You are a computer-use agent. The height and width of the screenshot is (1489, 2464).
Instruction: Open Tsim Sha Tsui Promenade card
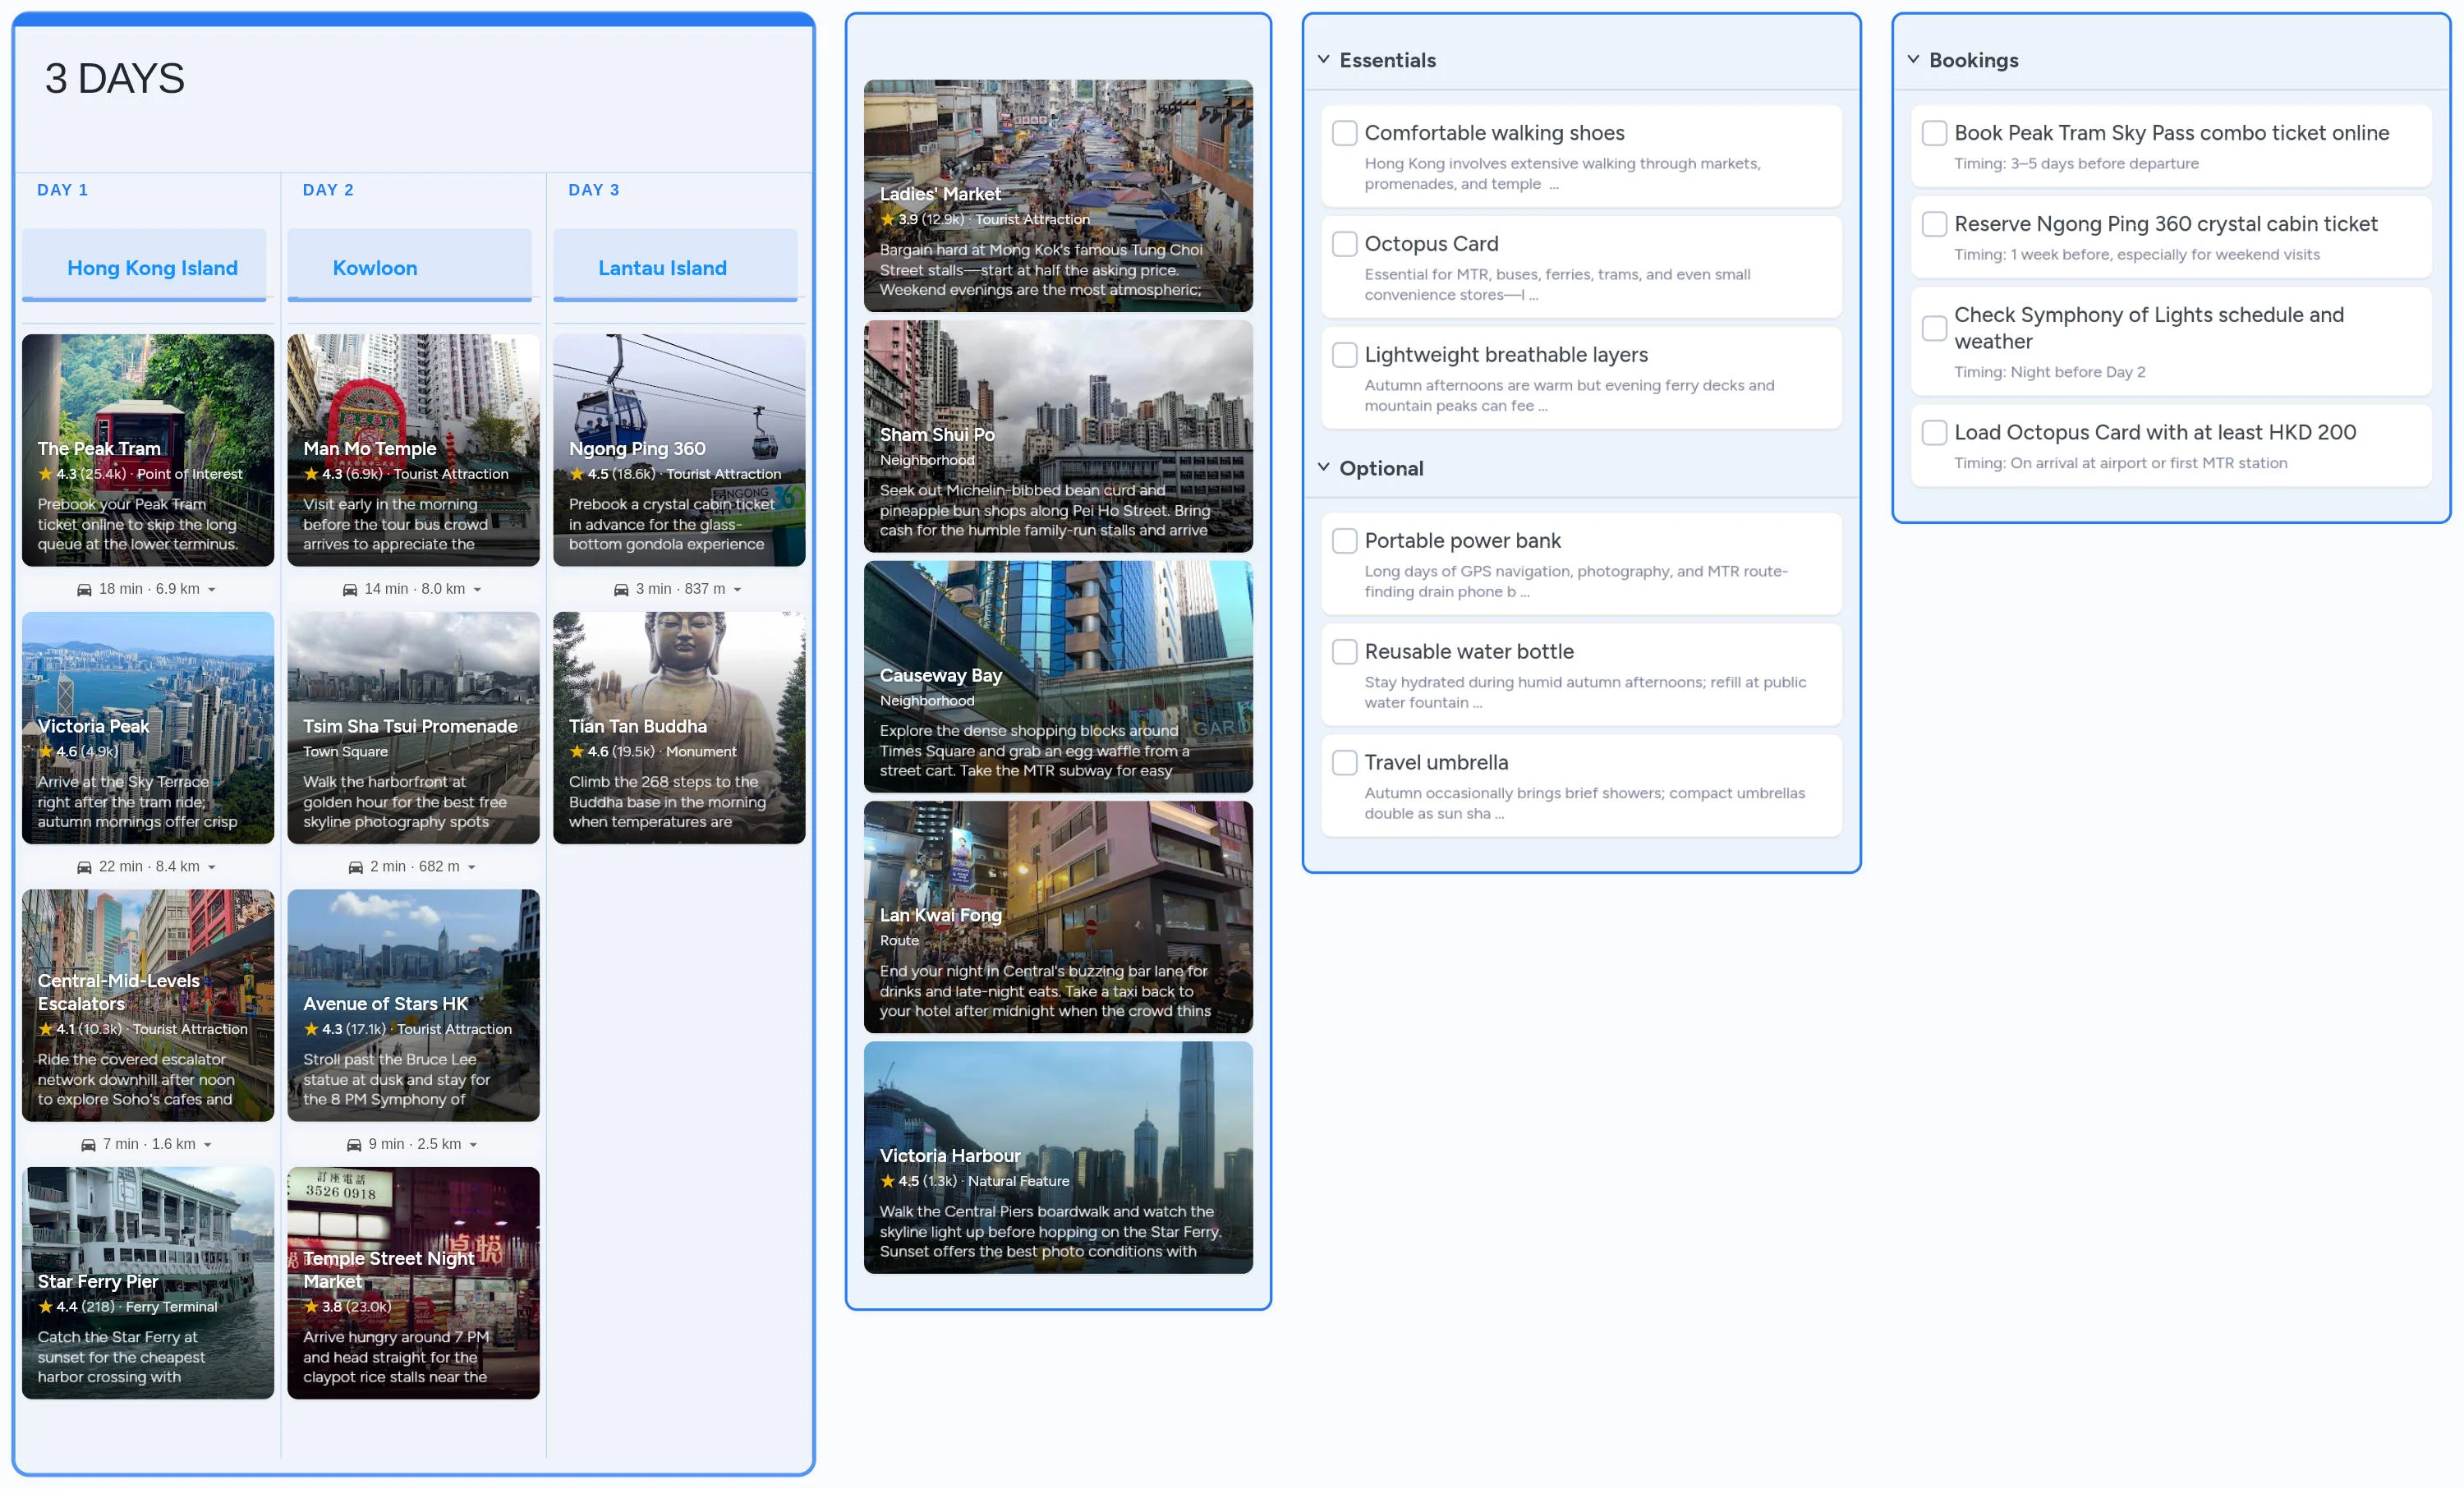pyautogui.click(x=414, y=728)
